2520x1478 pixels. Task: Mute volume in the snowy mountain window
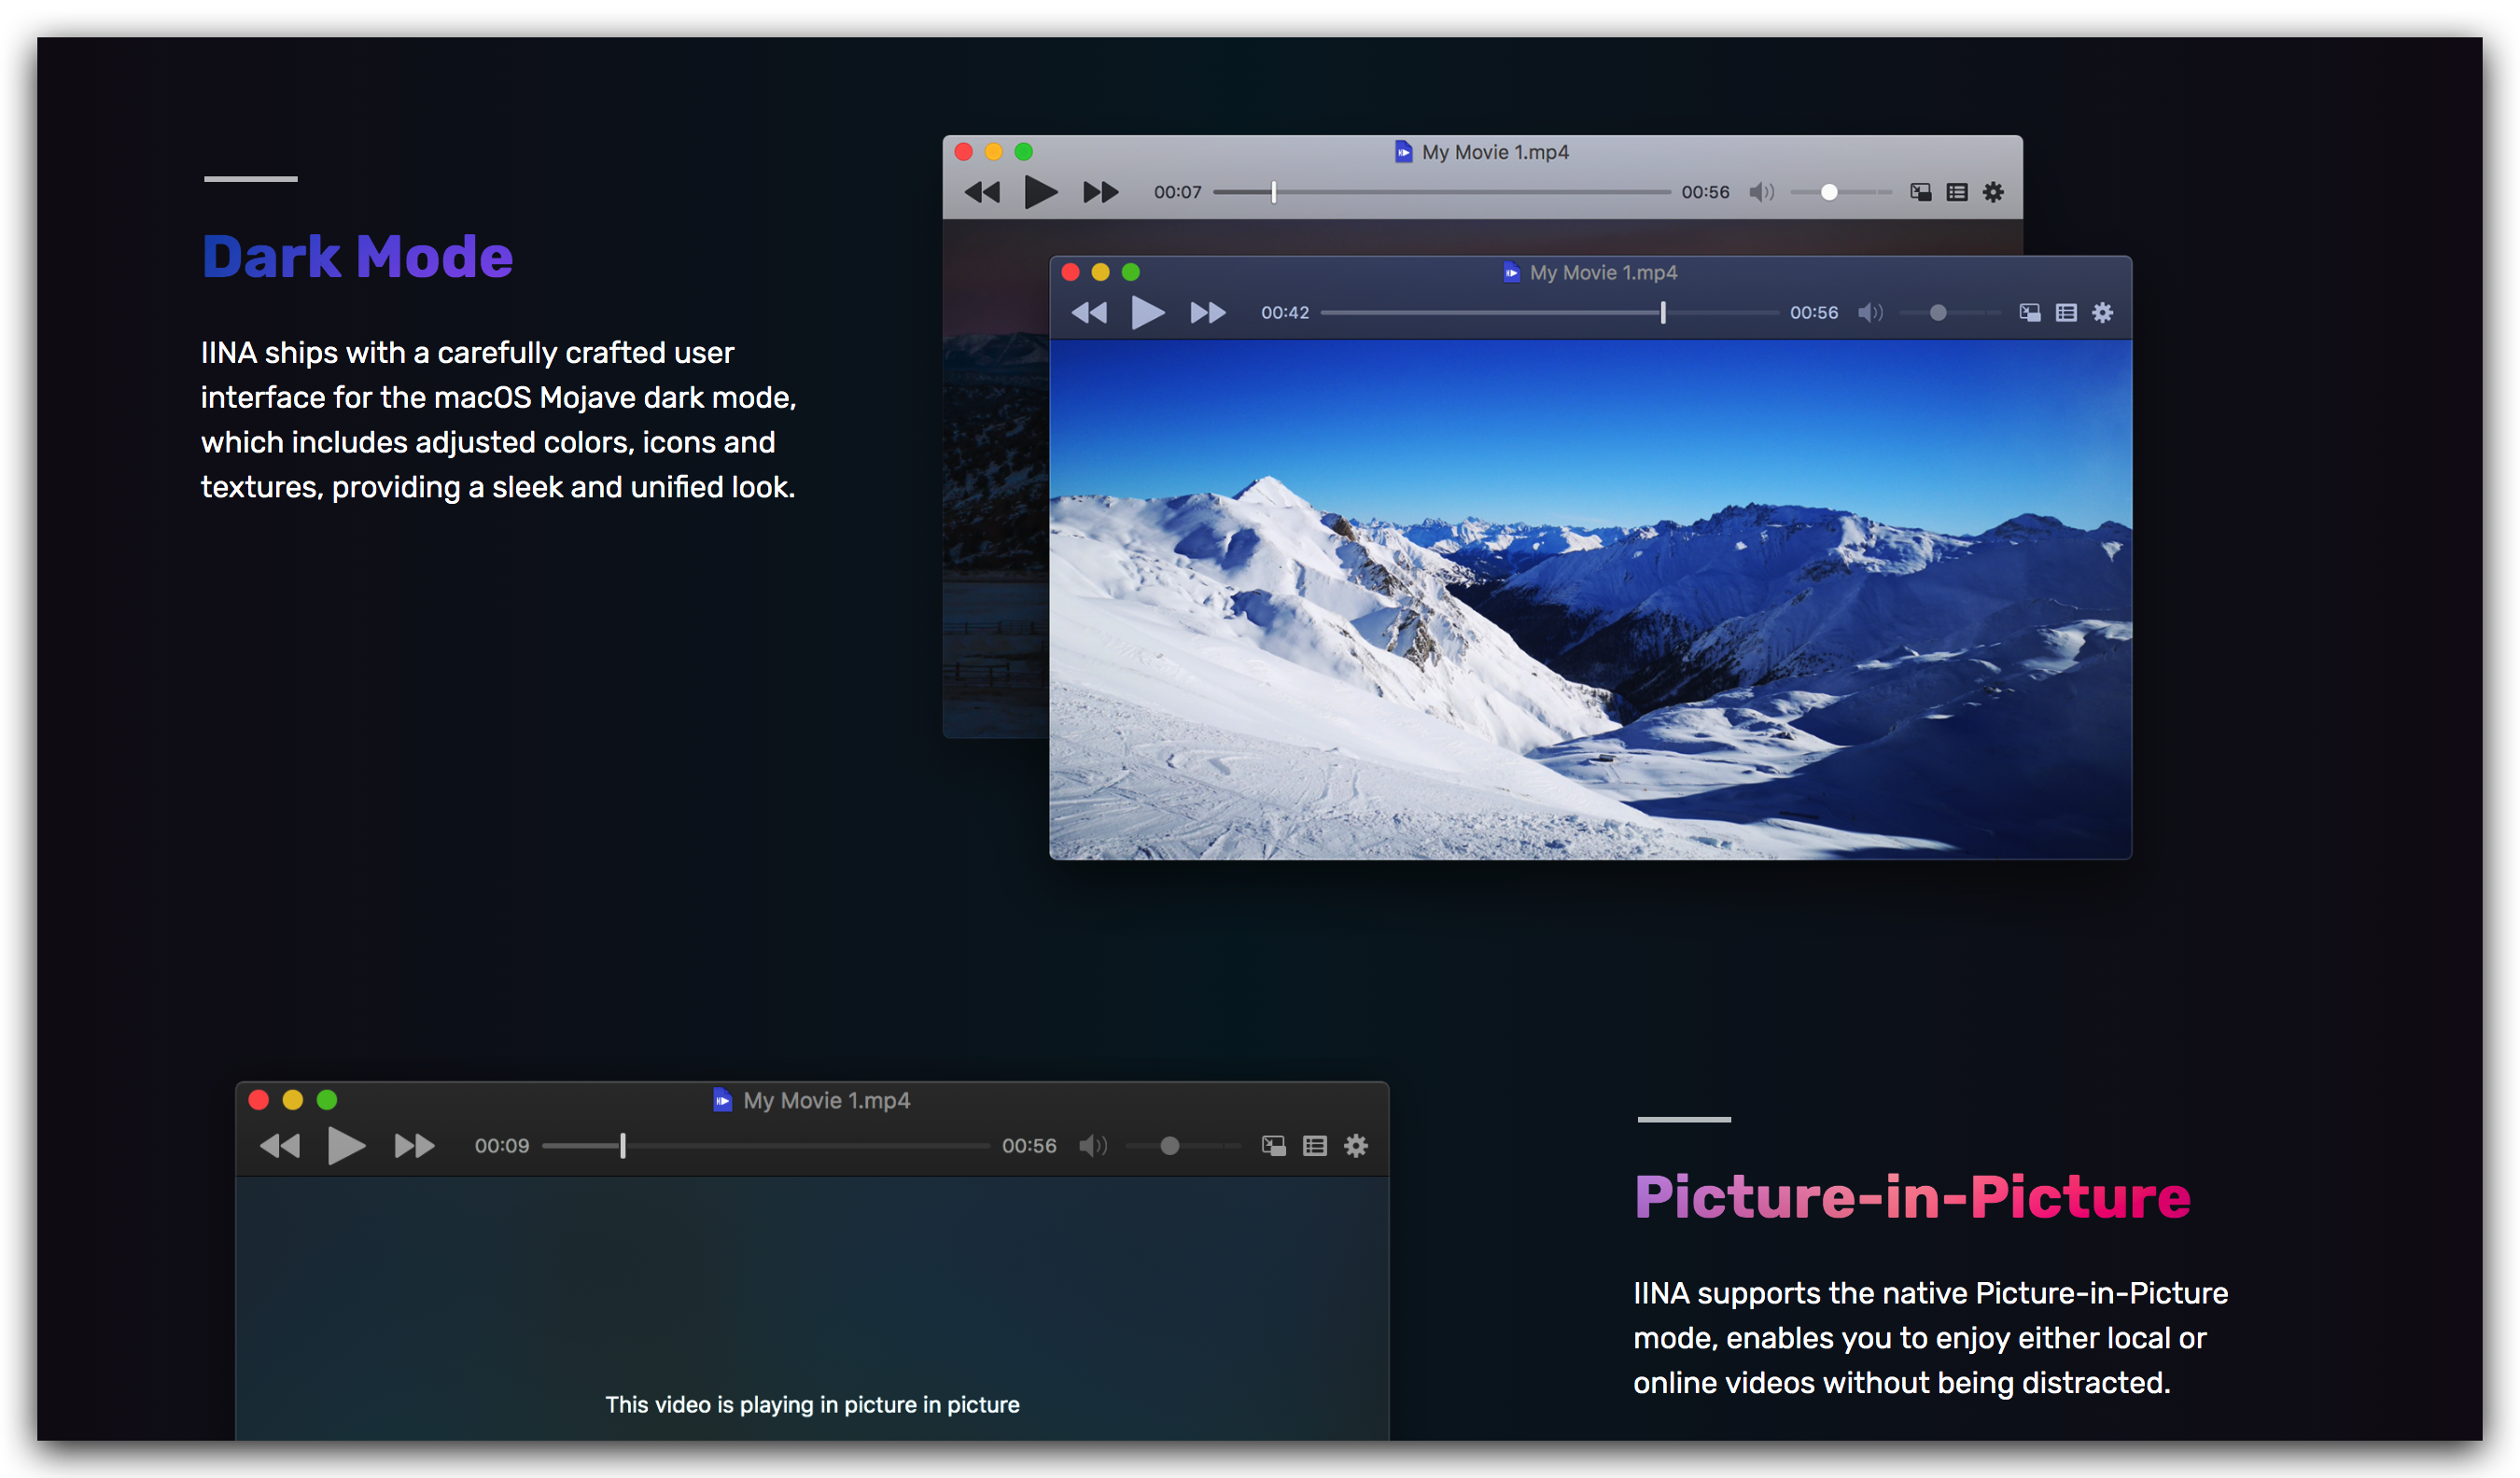click(x=1870, y=313)
